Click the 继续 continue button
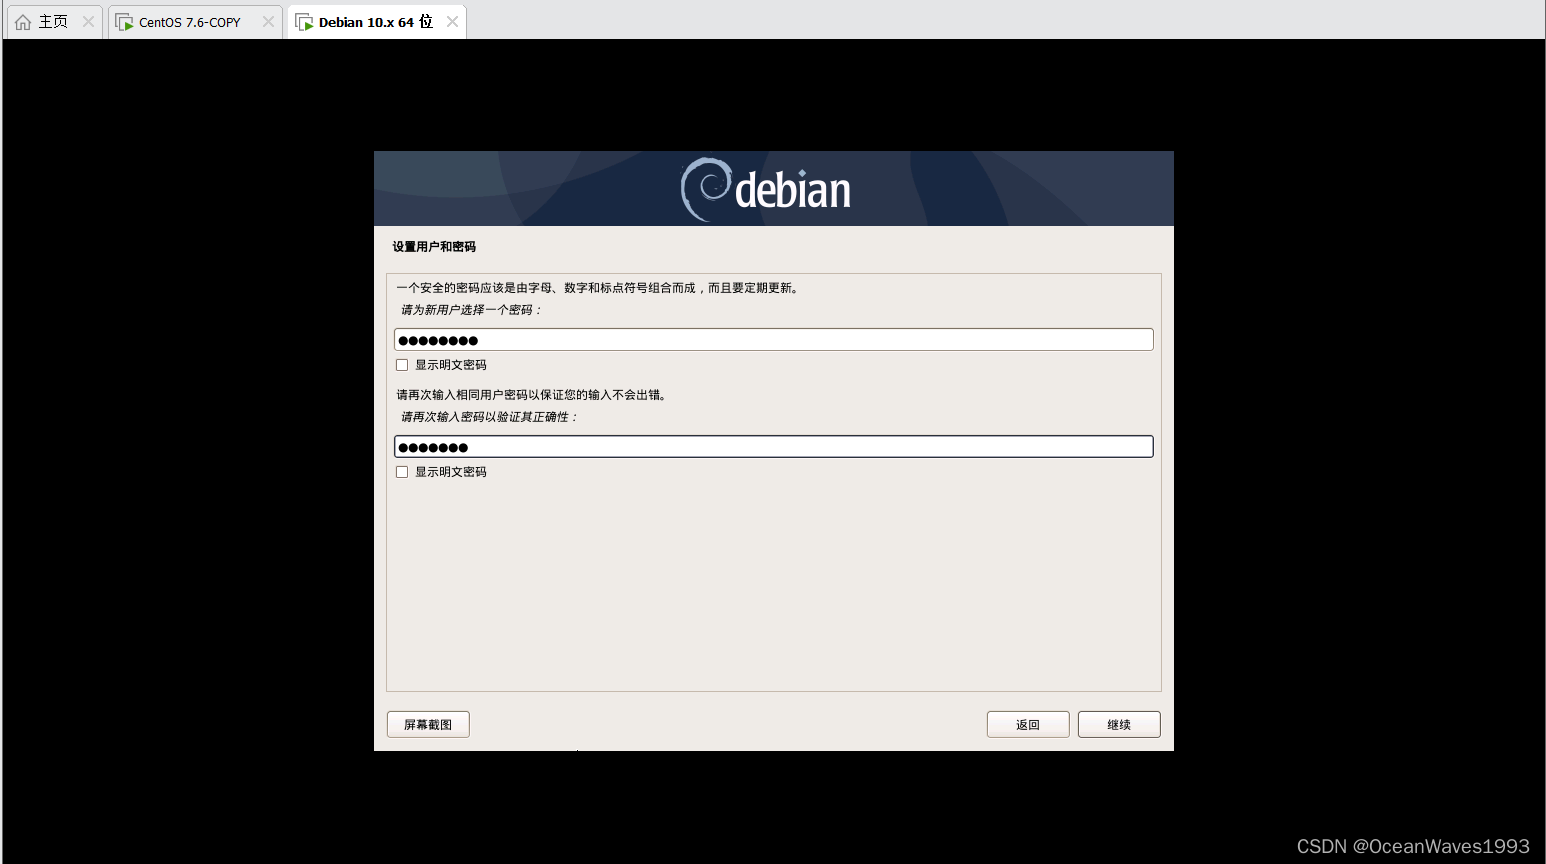The image size is (1546, 864). pos(1119,724)
